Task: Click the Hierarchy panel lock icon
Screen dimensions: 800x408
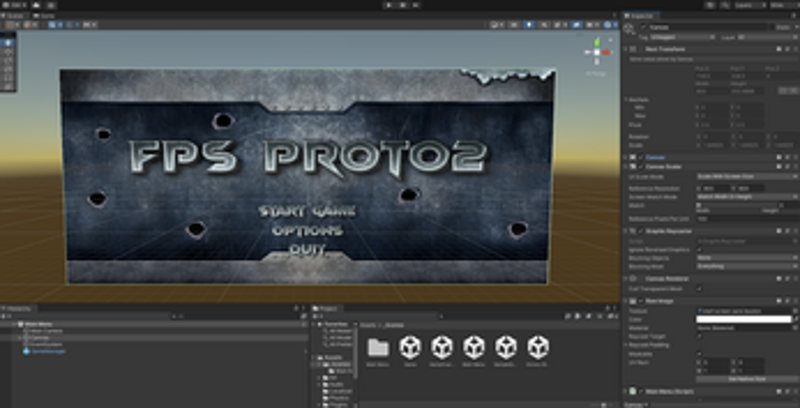Action: click(x=296, y=309)
